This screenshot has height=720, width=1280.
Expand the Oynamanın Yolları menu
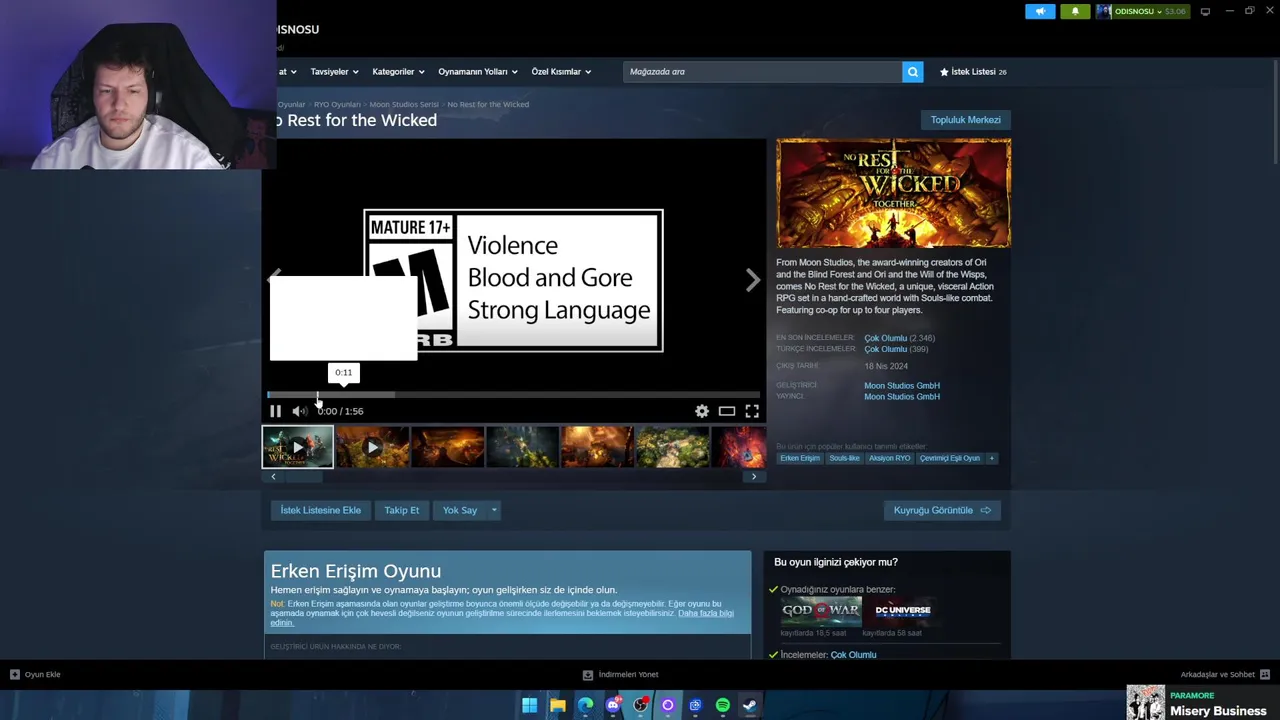478,72
